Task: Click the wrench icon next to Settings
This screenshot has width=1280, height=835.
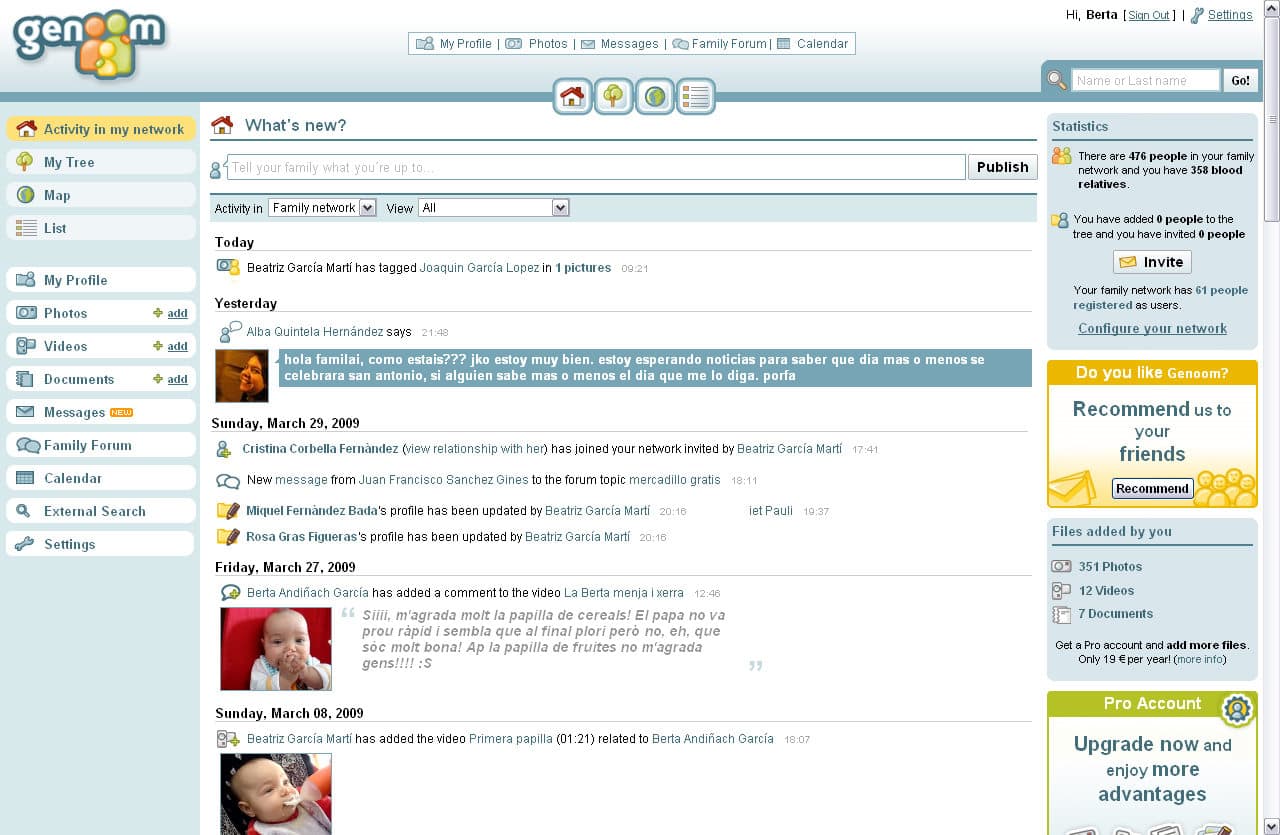Action: tap(1196, 15)
